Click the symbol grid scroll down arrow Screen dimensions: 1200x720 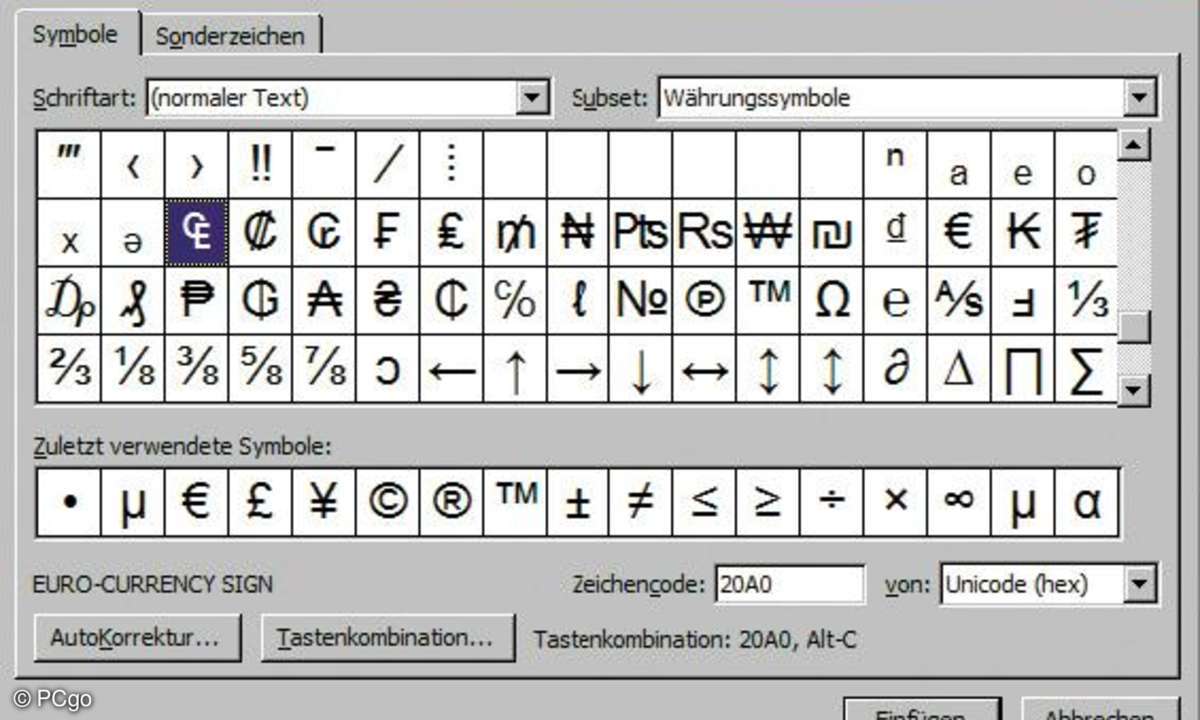[1134, 389]
